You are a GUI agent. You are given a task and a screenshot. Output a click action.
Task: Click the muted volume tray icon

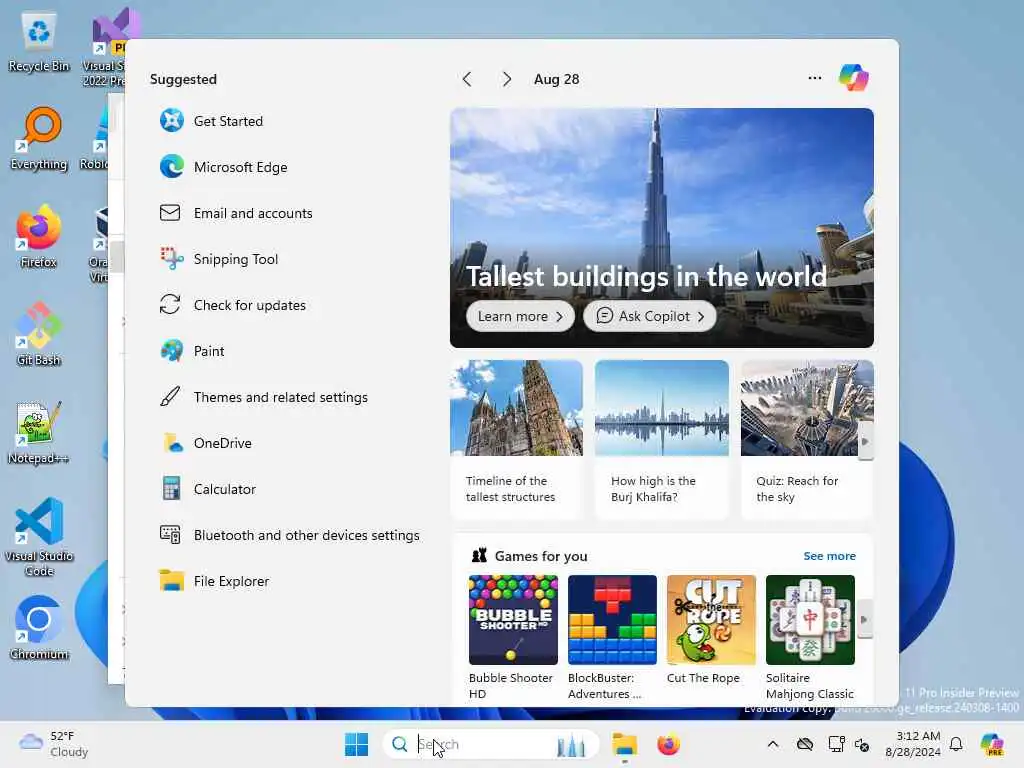[x=862, y=744]
